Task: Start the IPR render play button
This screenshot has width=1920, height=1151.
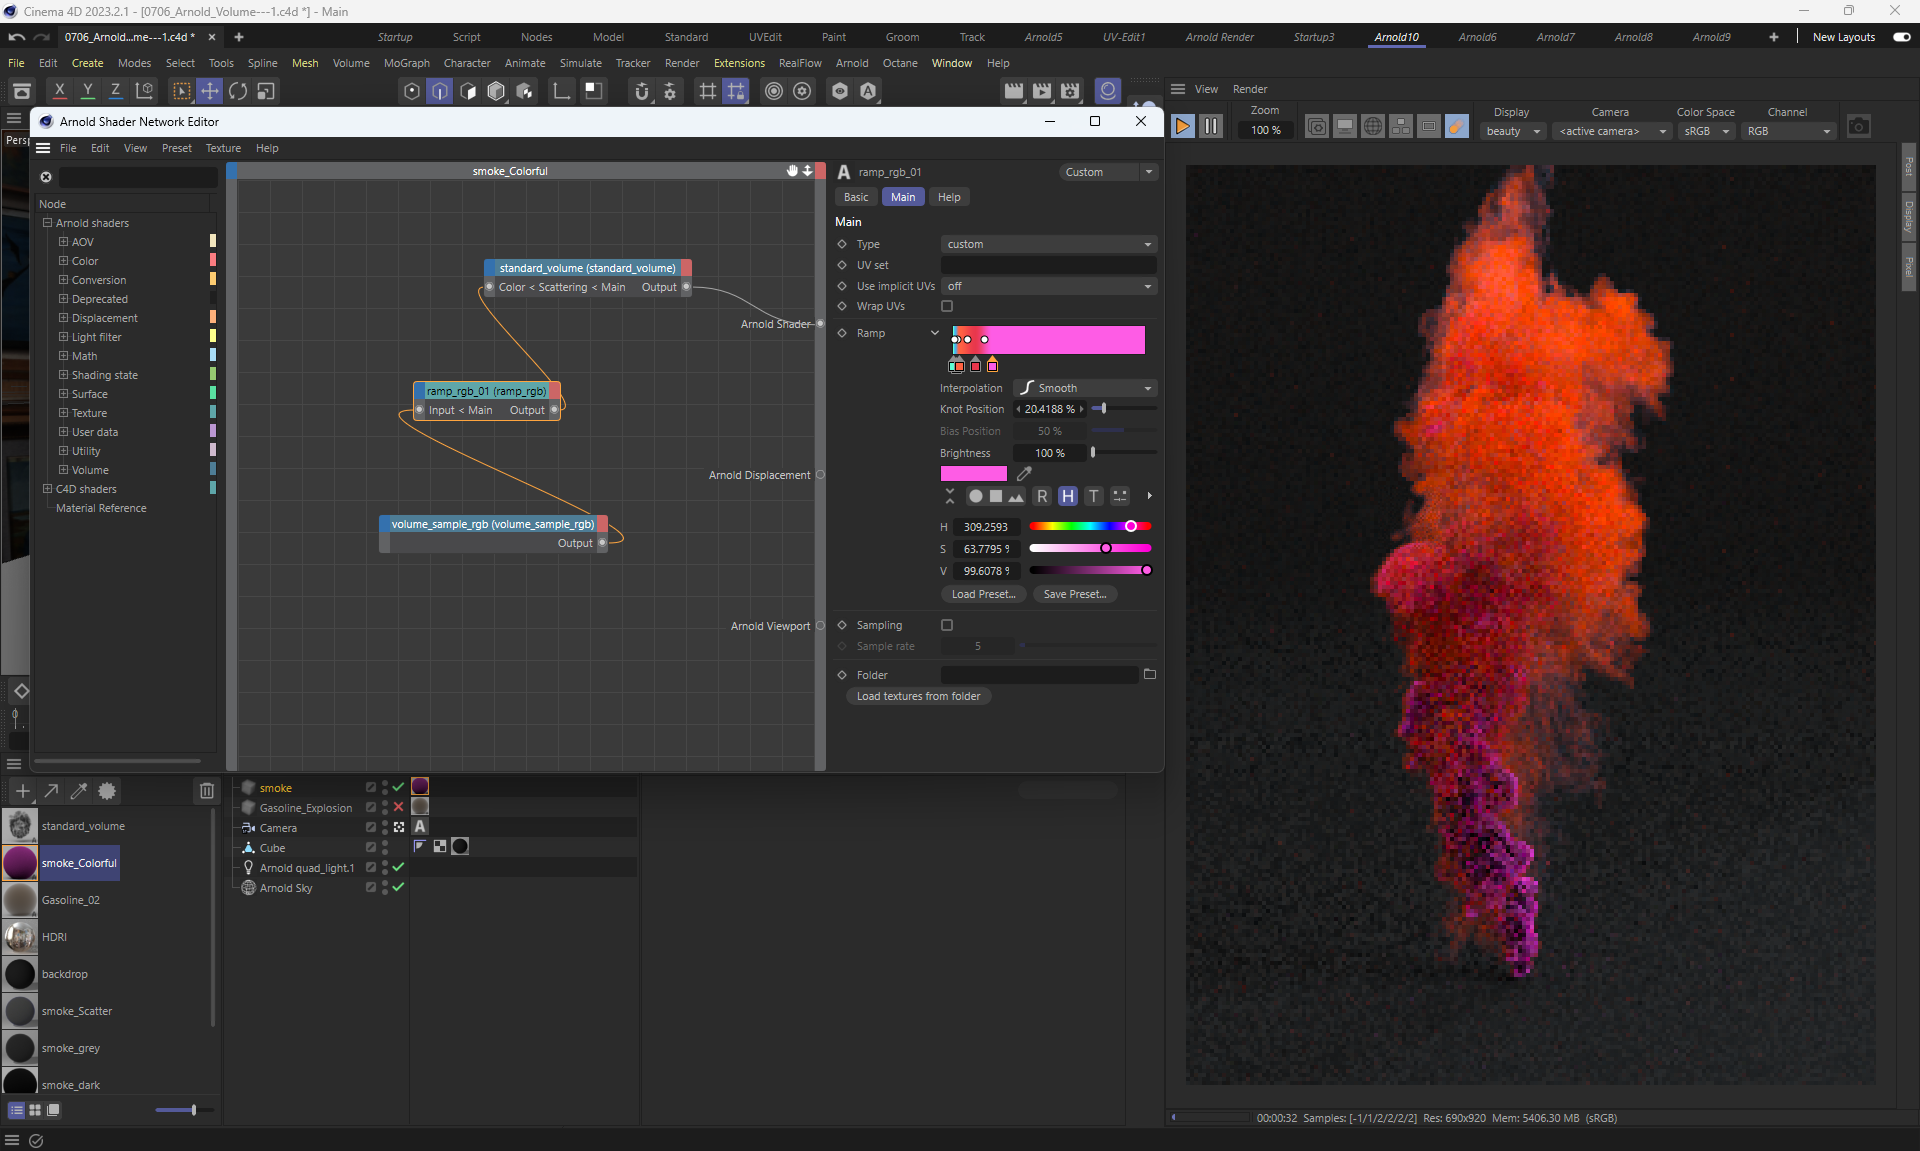Action: (1182, 127)
